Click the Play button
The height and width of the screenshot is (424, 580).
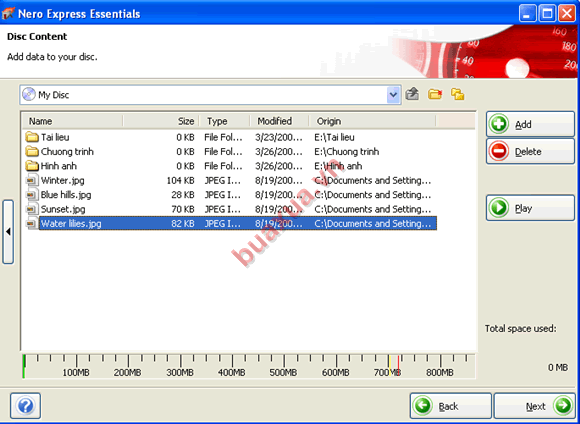click(x=530, y=208)
